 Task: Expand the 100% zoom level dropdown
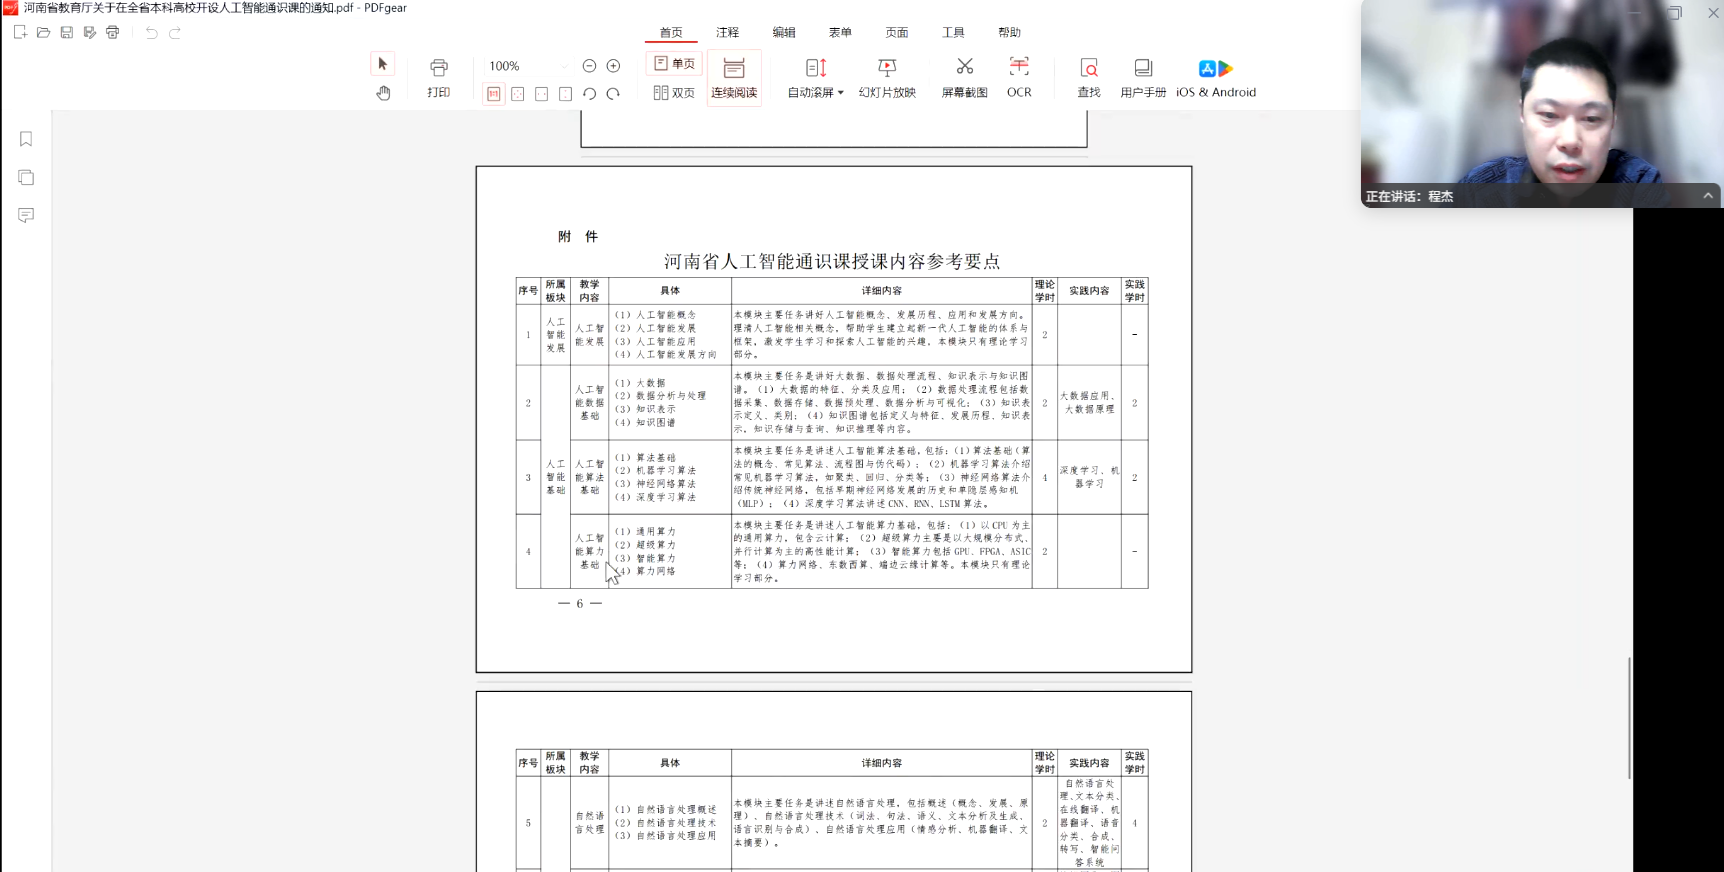coord(563,67)
